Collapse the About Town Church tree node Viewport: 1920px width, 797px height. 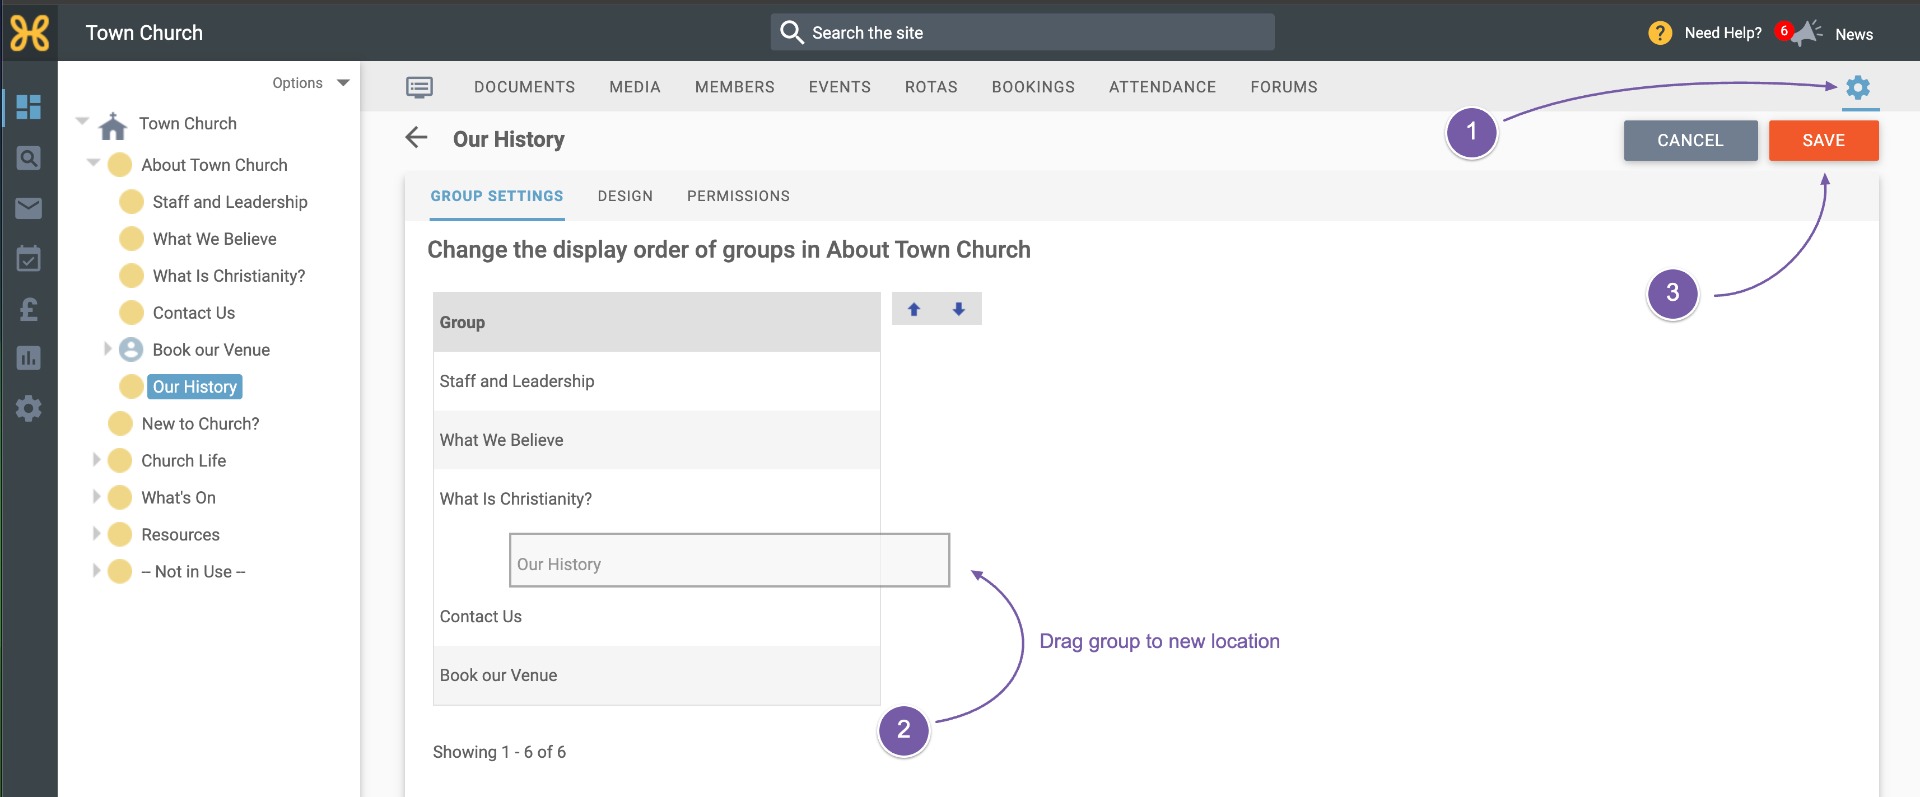point(93,163)
